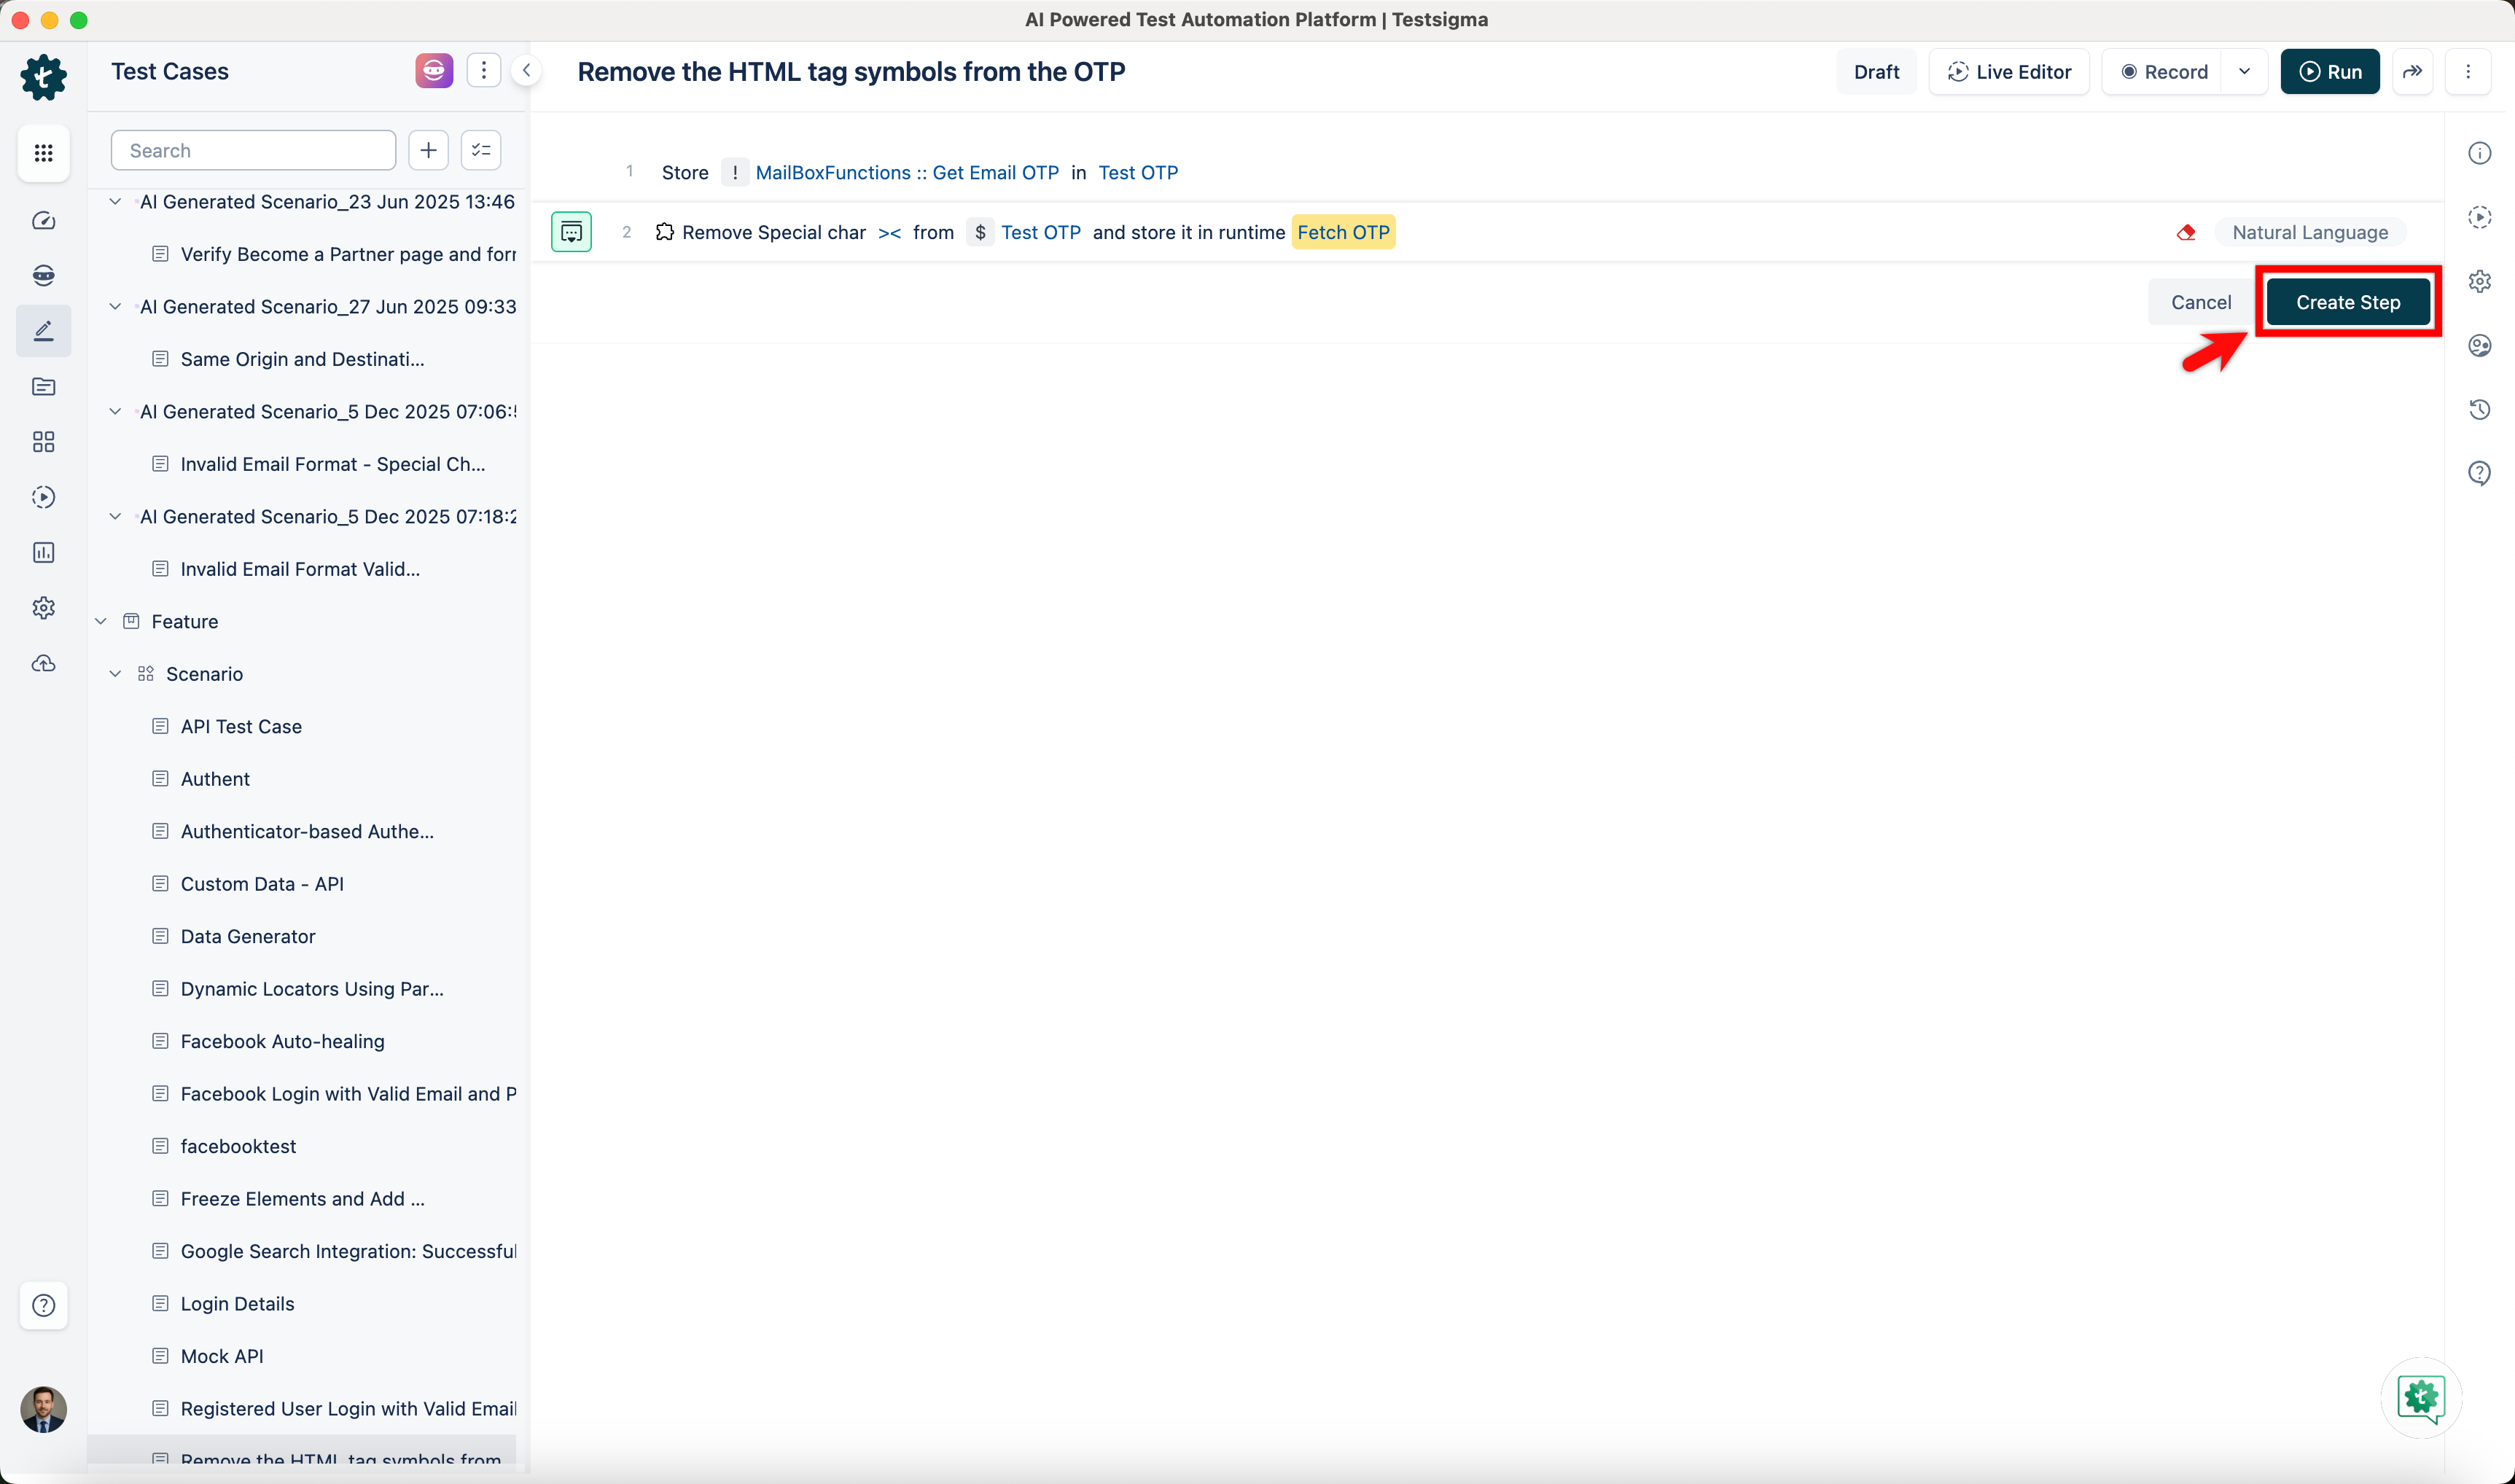Collapse the Scenario tree node
2515x1484 pixels.
[x=115, y=674]
